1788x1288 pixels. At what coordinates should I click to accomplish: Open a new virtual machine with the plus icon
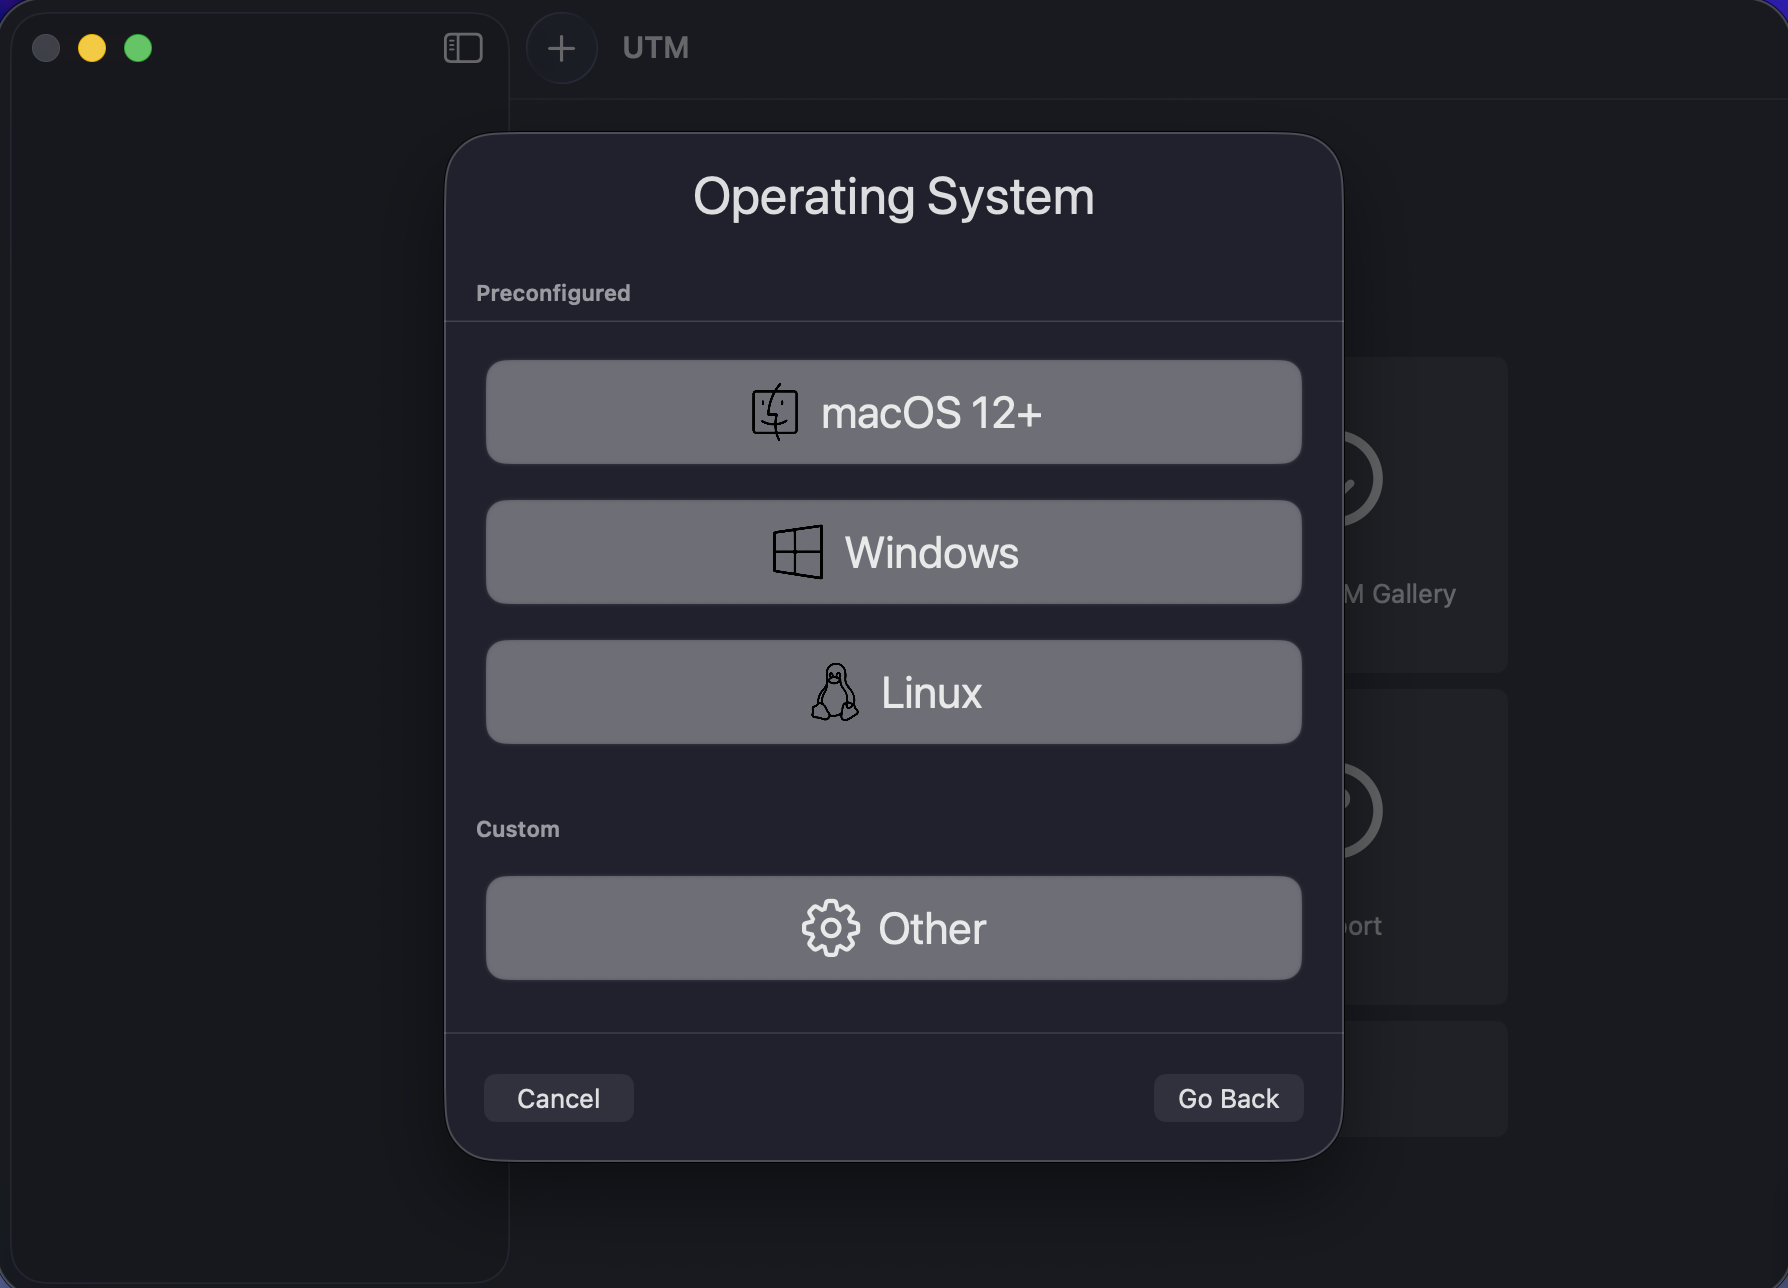pos(561,48)
